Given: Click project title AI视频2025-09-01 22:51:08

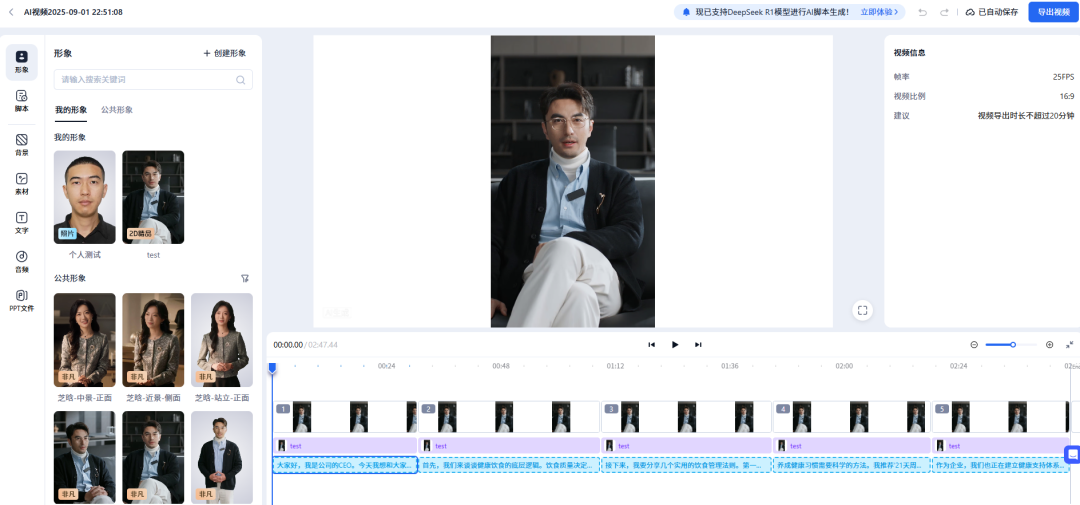Looking at the screenshot, I should click(73, 12).
